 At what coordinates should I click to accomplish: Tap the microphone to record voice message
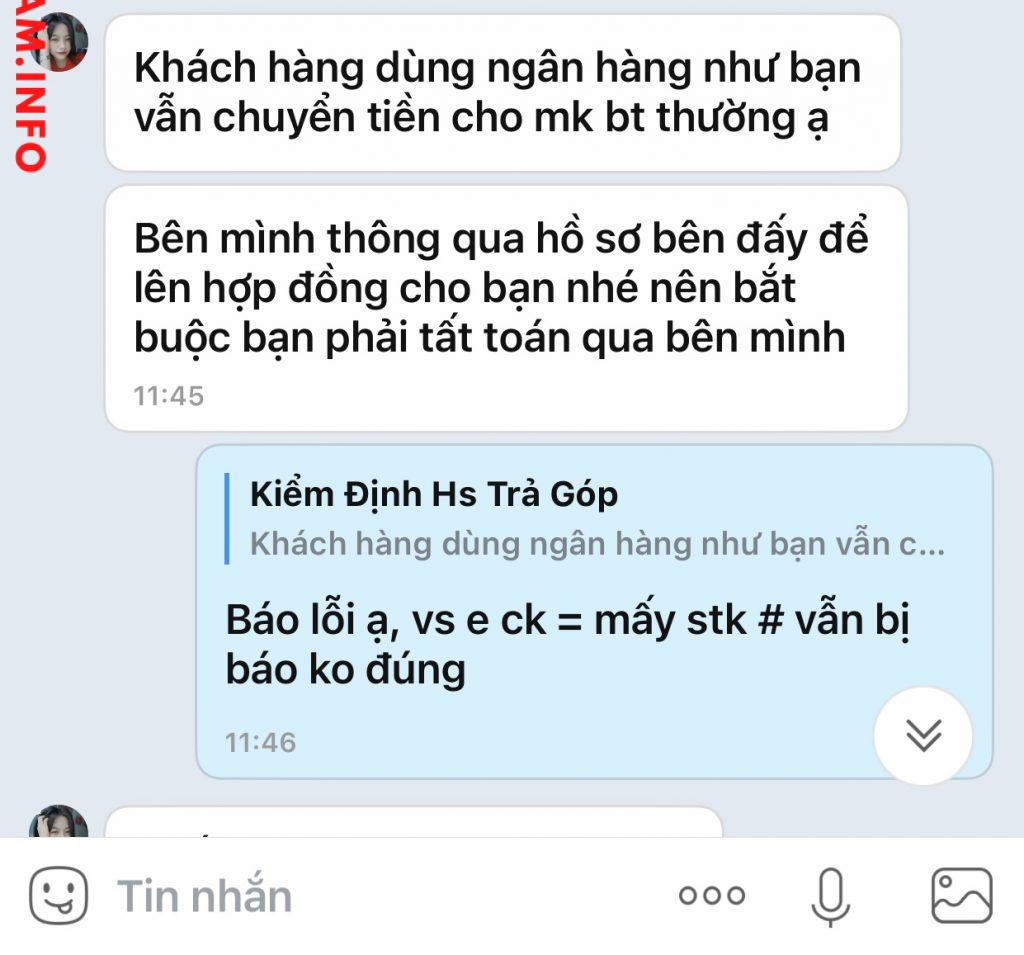[x=830, y=897]
